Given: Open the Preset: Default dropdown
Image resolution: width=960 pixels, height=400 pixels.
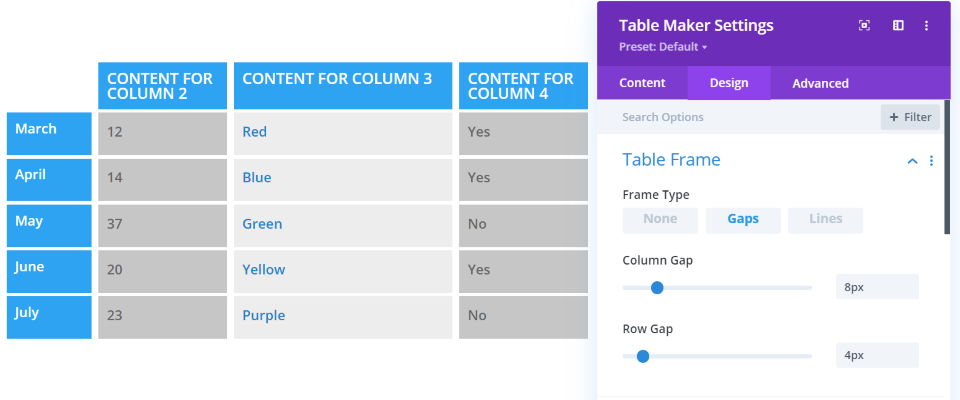Looking at the screenshot, I should click(663, 47).
